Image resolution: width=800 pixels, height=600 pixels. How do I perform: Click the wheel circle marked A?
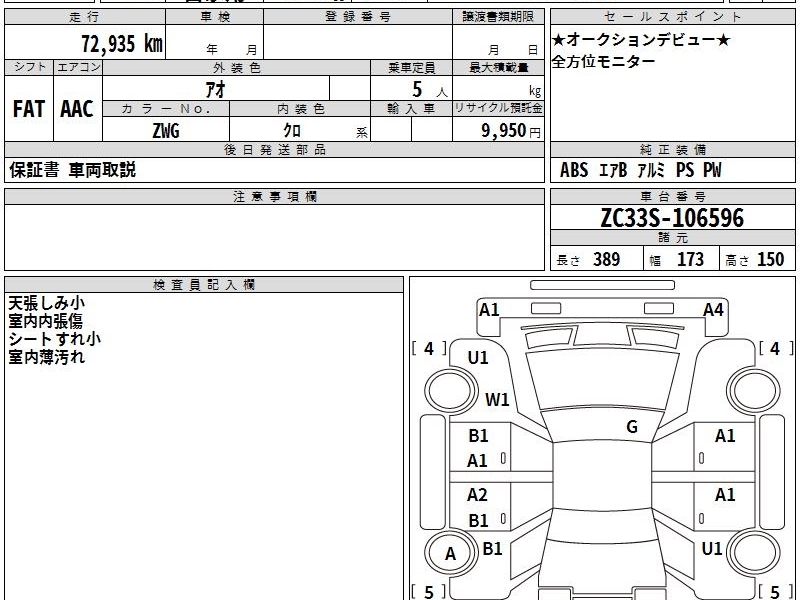pos(451,553)
